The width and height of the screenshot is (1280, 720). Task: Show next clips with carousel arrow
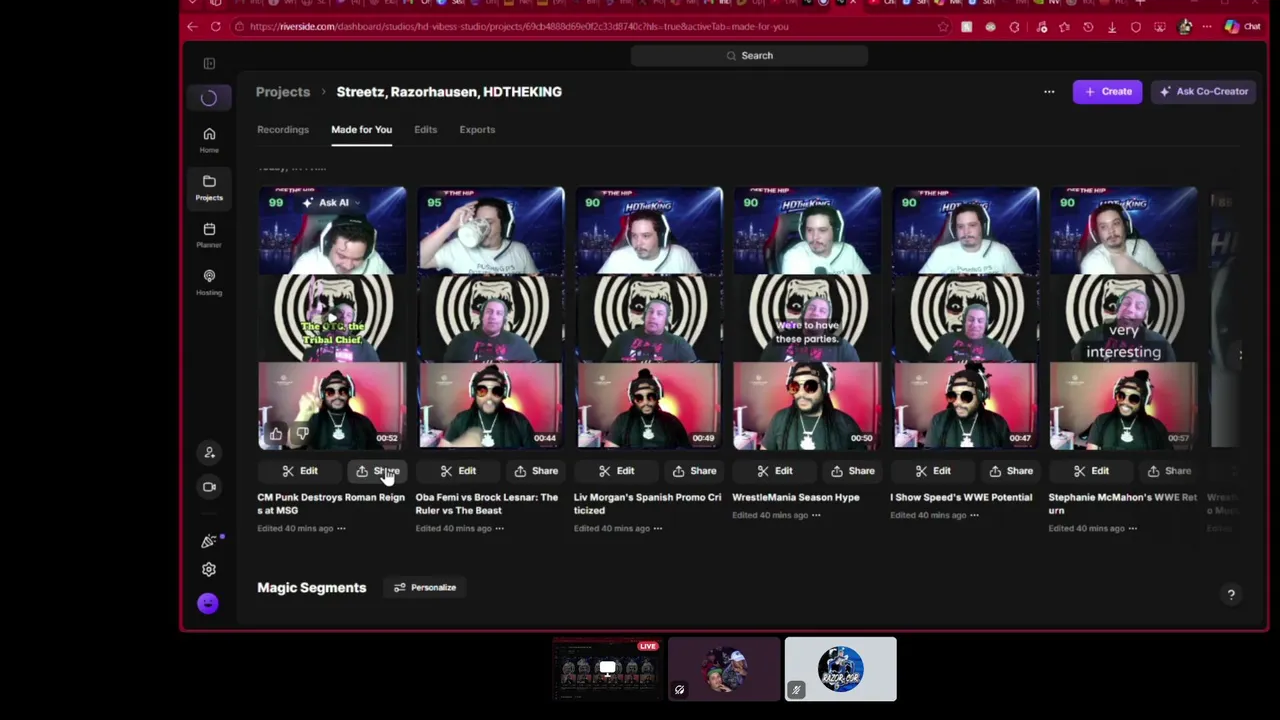point(1241,354)
